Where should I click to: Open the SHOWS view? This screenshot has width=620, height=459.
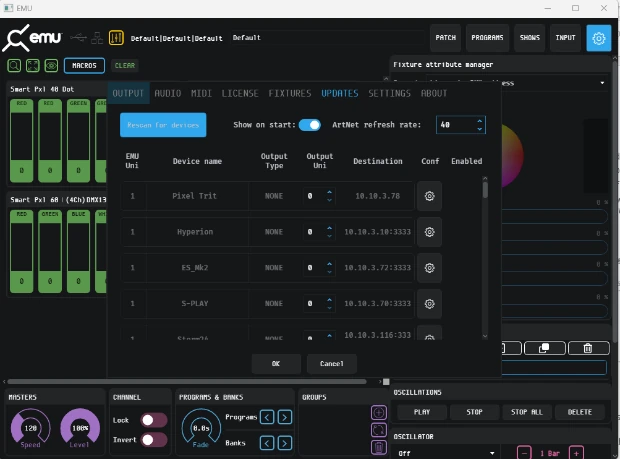tap(529, 38)
